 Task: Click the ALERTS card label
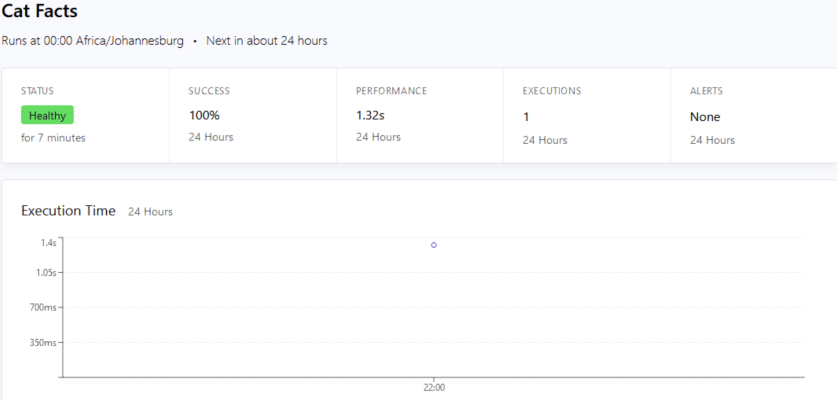click(706, 91)
